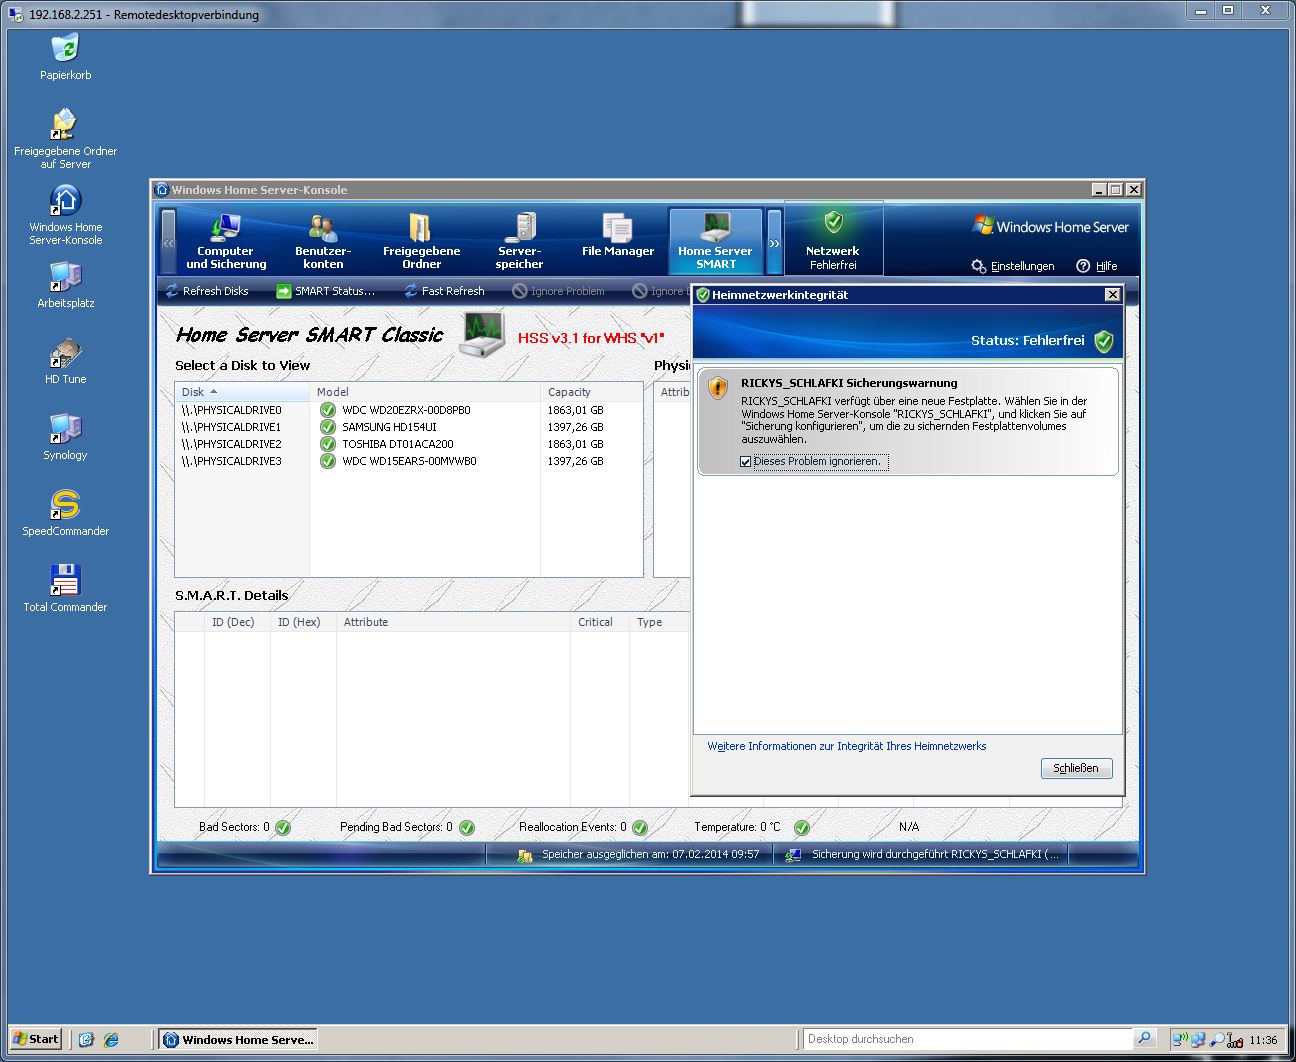
Task: Select \\.\PHYSICALDRIVE3 in the disk list
Action: 232,461
